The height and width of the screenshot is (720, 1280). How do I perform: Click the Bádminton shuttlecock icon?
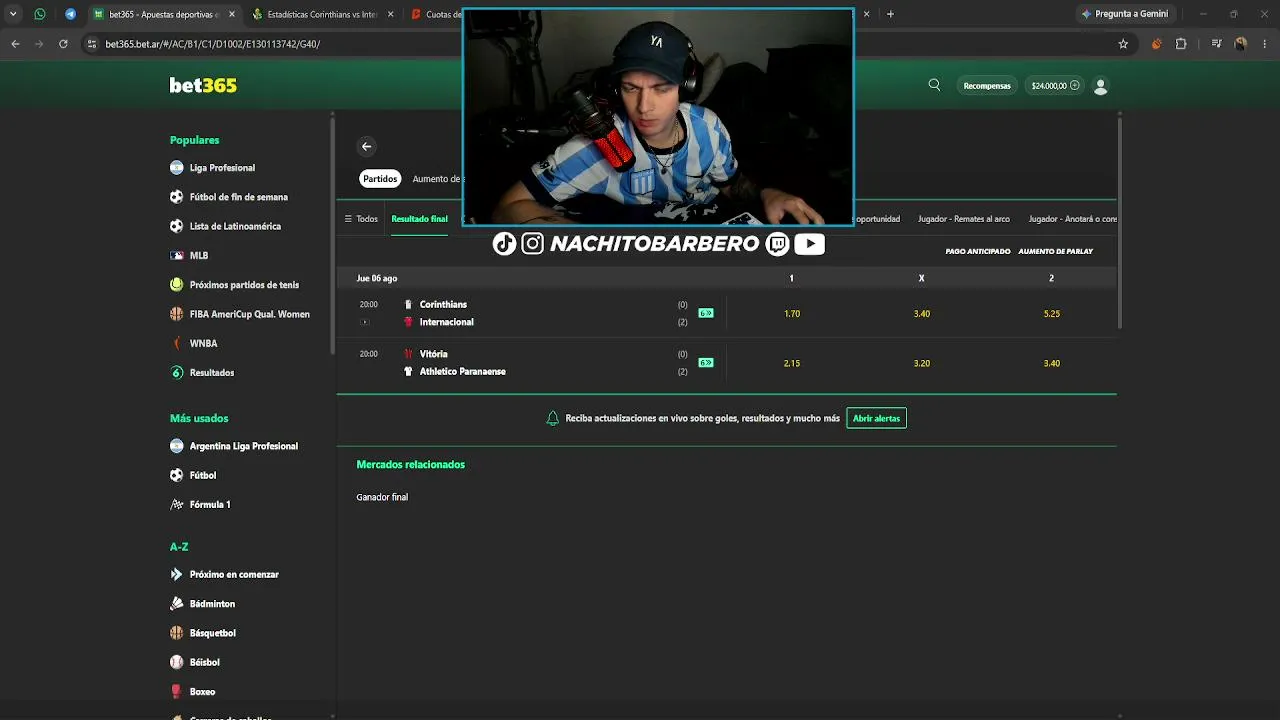point(177,604)
